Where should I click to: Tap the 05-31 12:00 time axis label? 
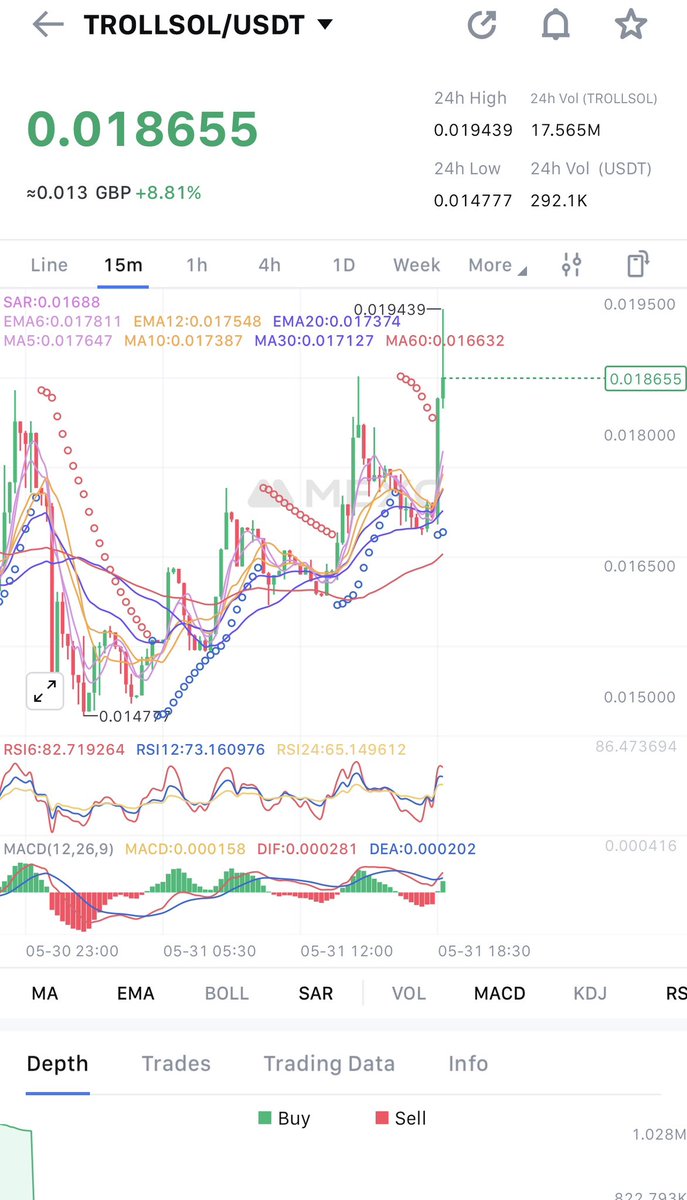coord(347,951)
